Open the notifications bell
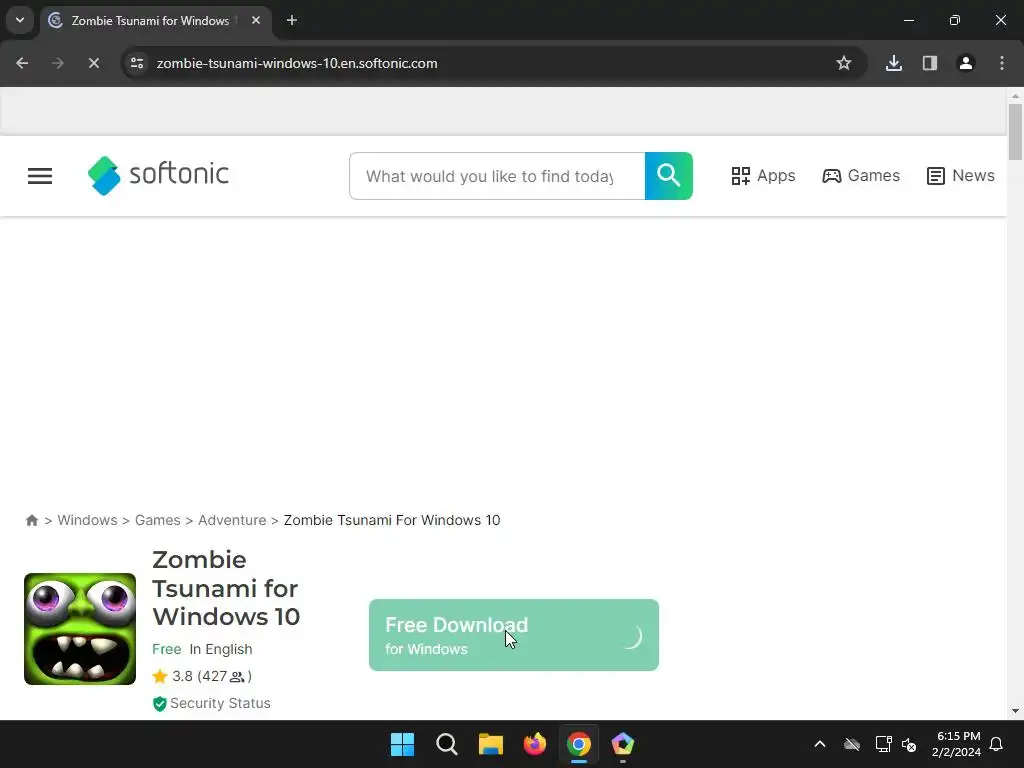 996,744
